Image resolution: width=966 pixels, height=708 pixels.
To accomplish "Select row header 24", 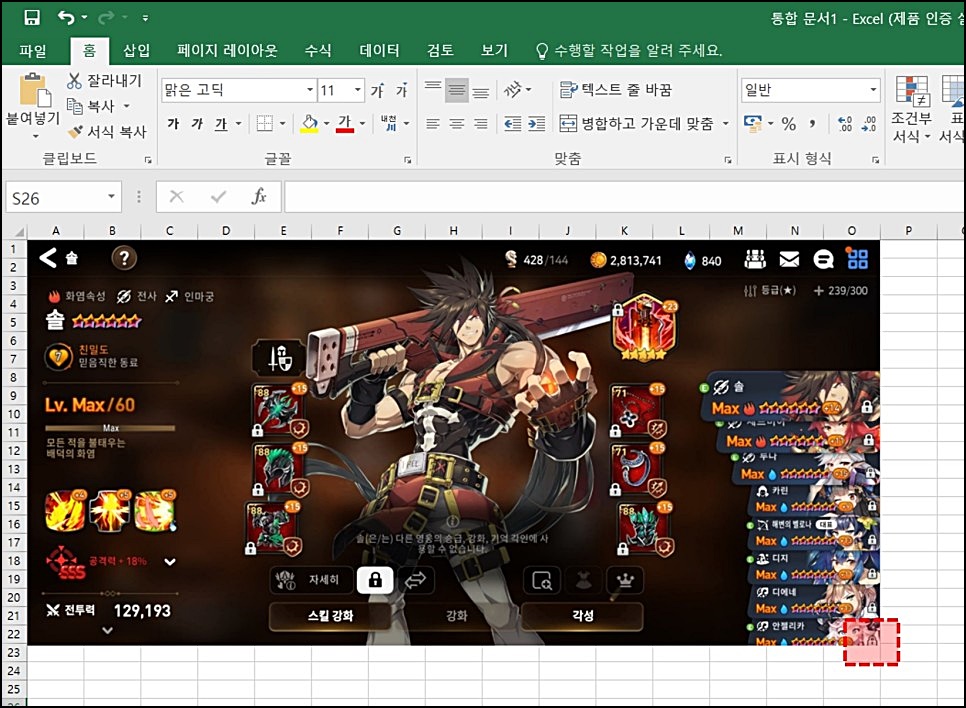I will pos(14,670).
